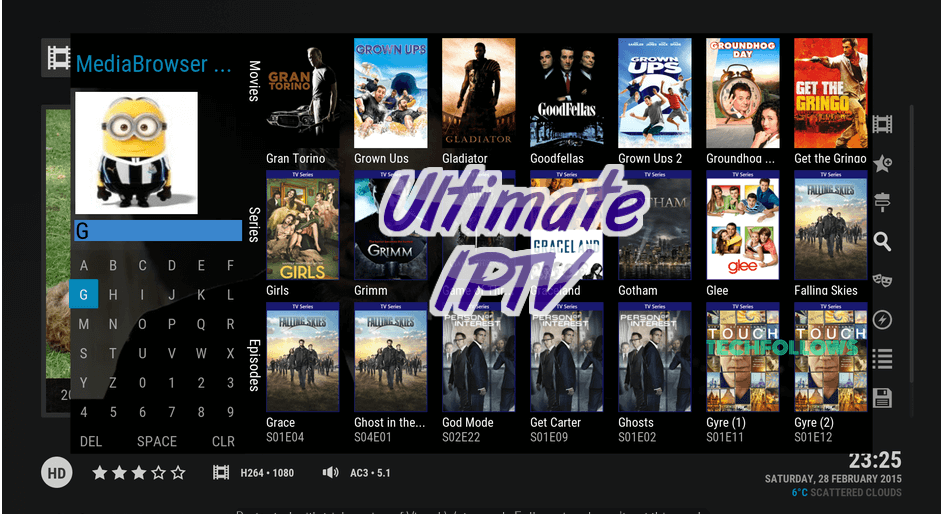Click the HD badge icon

(x=57, y=473)
